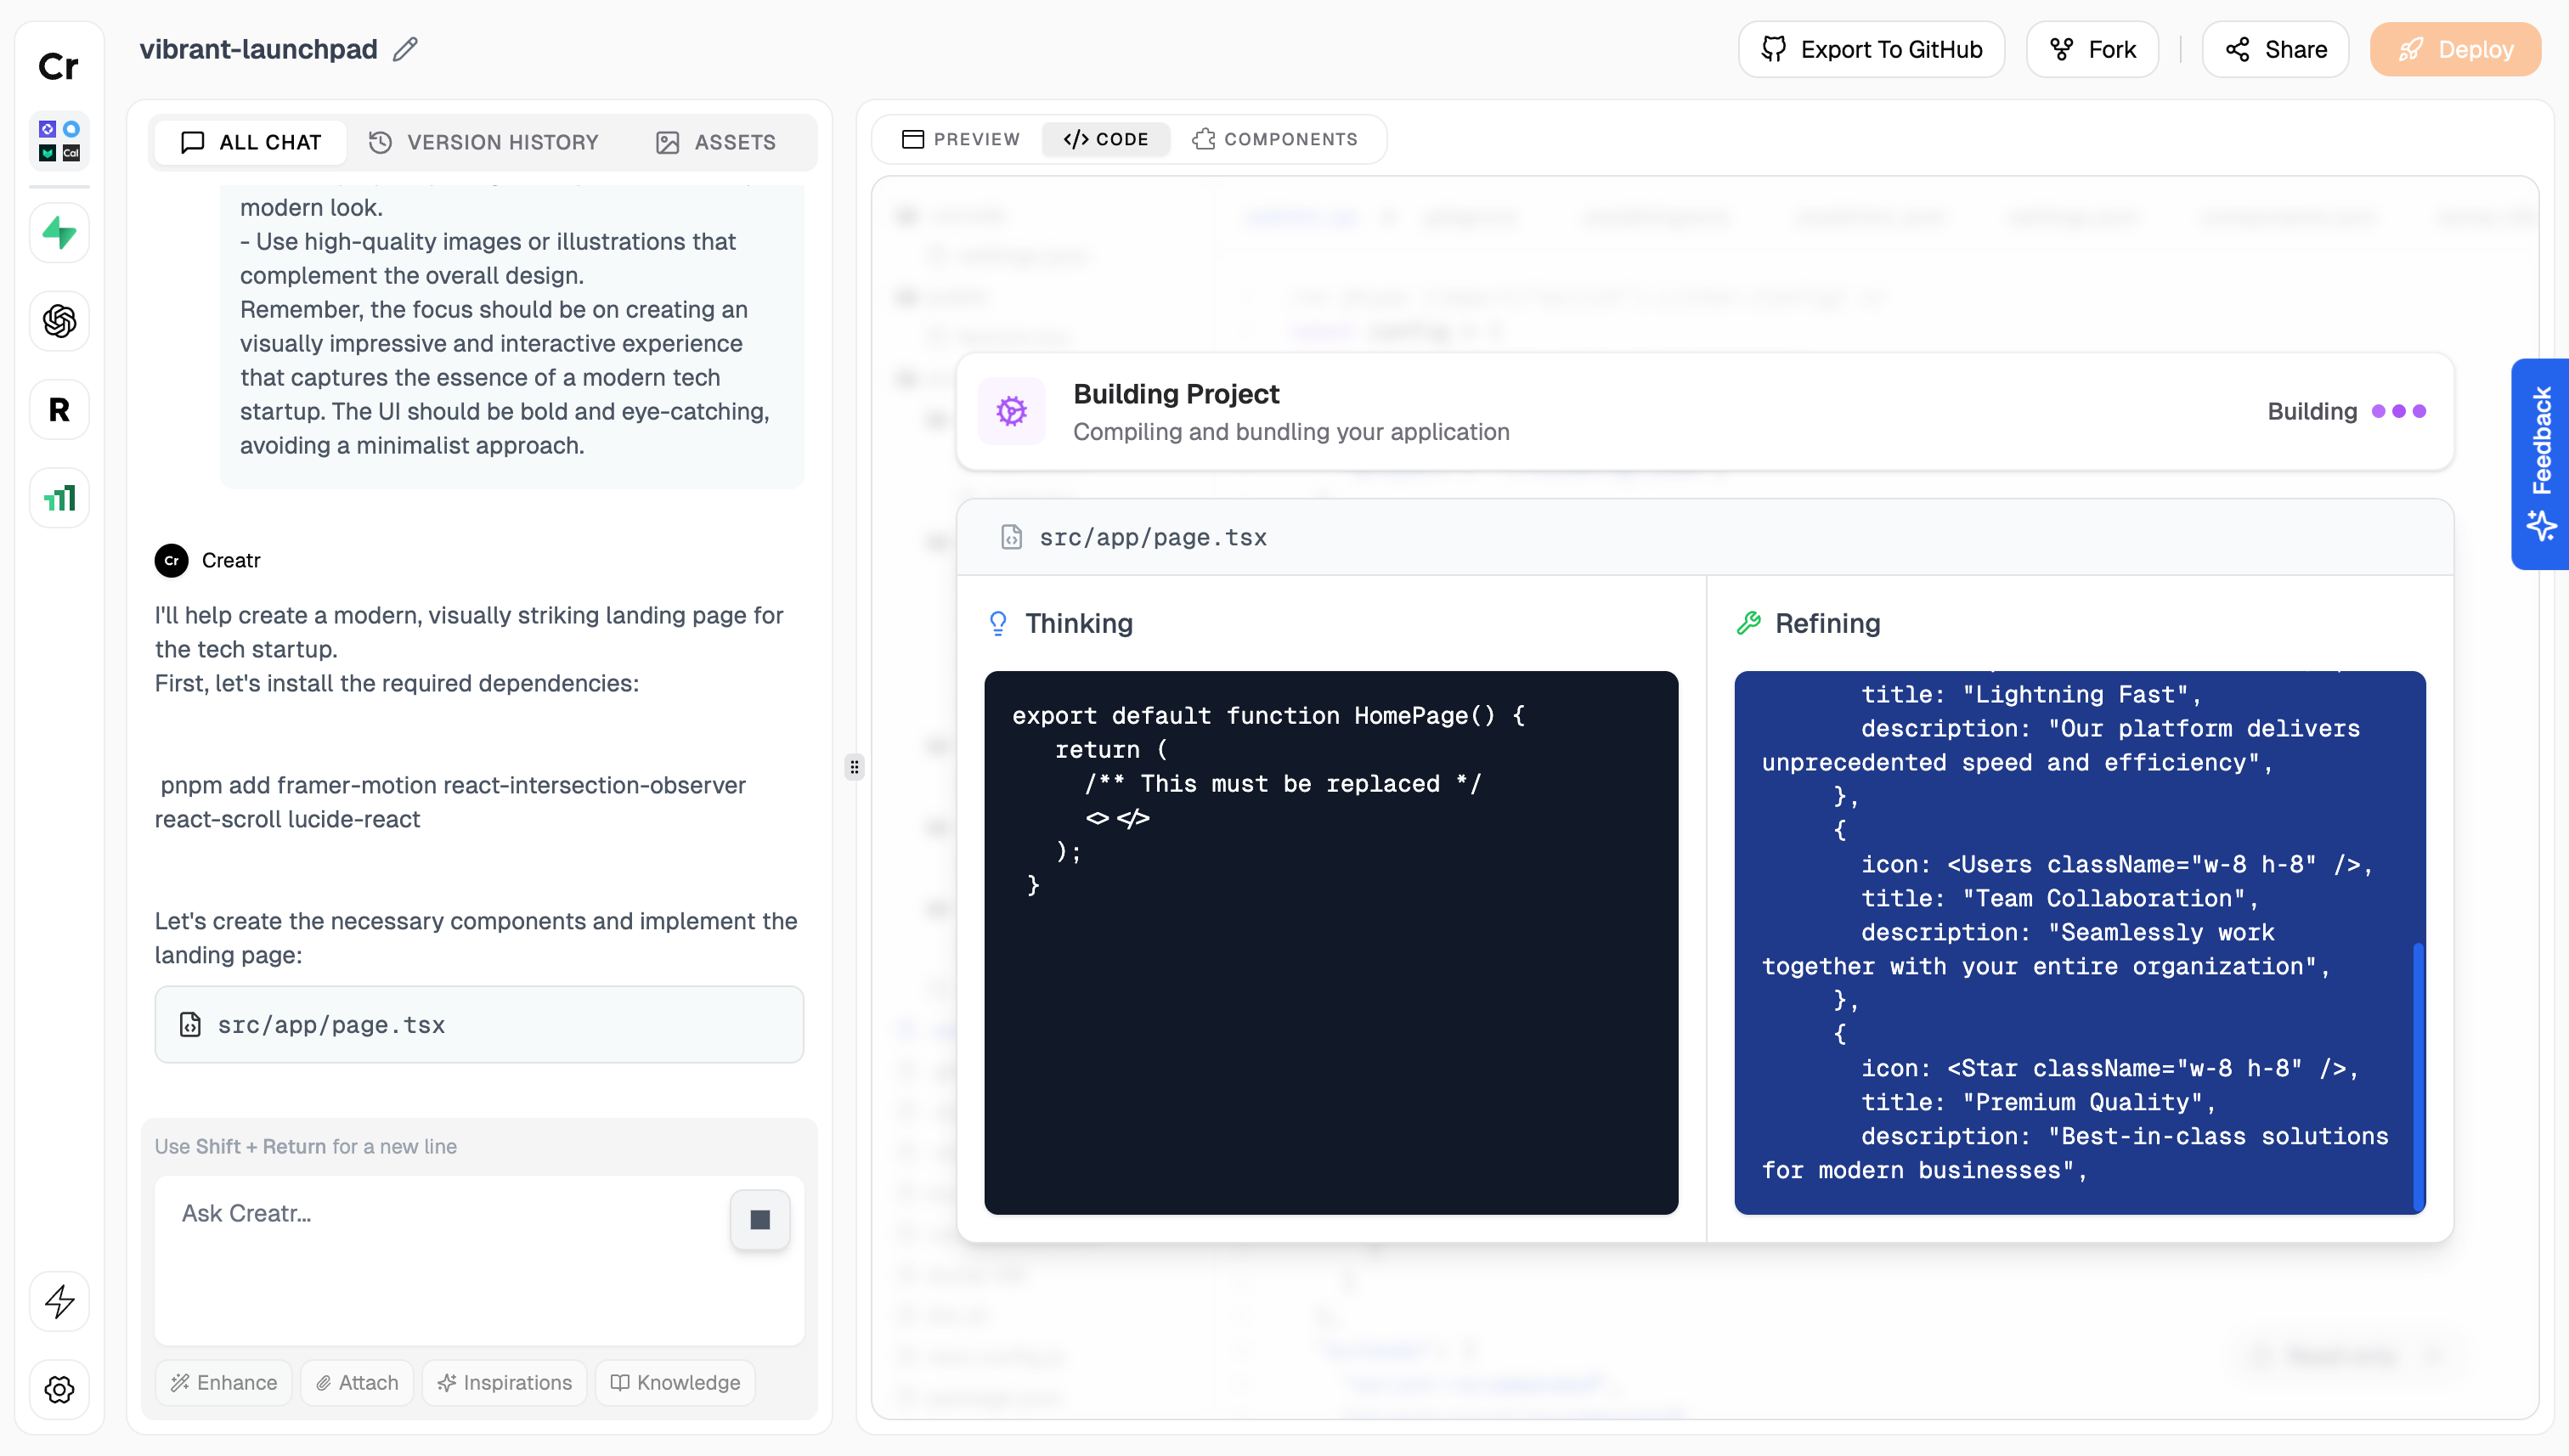Click the pencil icon to rename vibrant-launchpad
The width and height of the screenshot is (2569, 1456).
pos(404,48)
